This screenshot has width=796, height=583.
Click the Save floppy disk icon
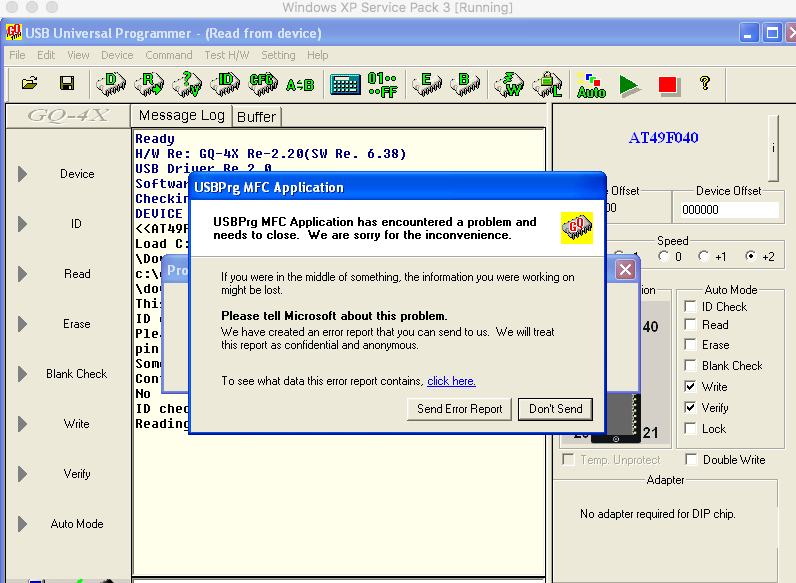pos(67,84)
